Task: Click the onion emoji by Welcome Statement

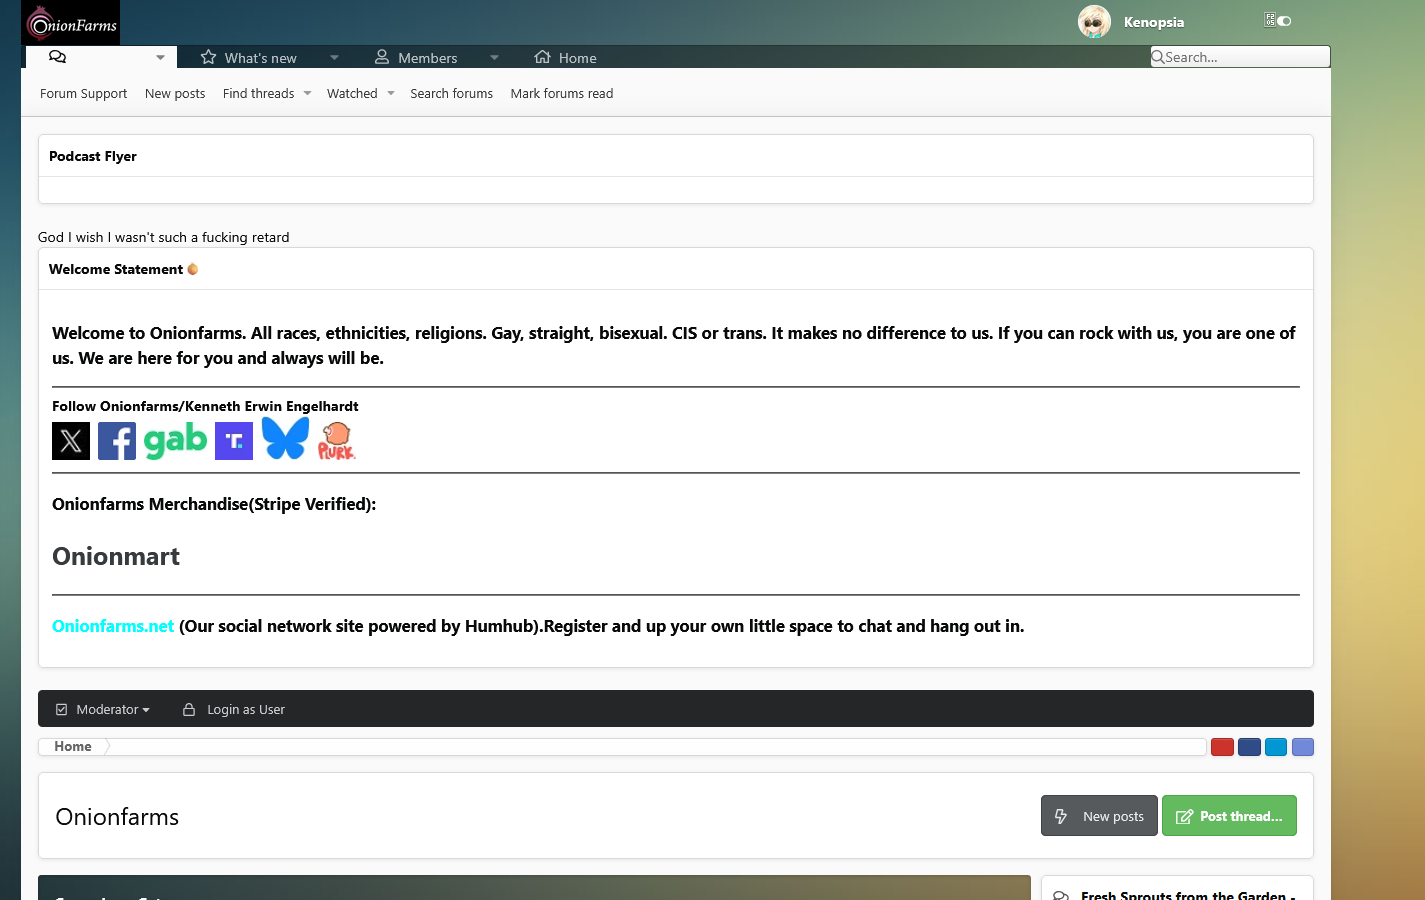Action: 193,269
